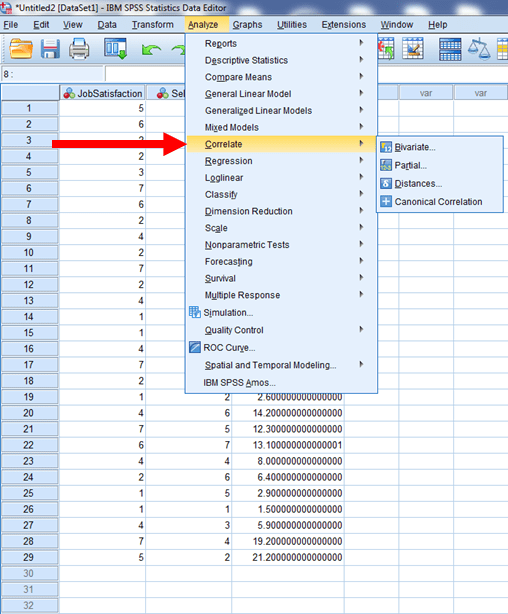Choose Simulation... from Analyze menu
Viewport: 508px width, 614px height.
281,312
